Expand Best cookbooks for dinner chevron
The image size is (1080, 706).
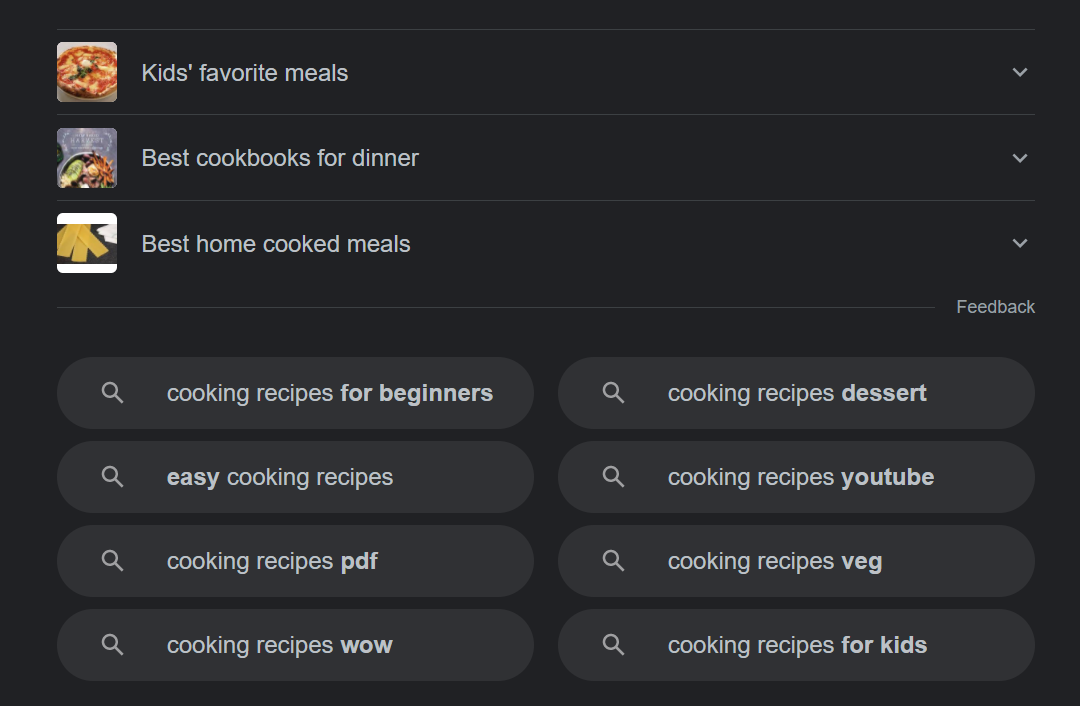[x=1020, y=158]
